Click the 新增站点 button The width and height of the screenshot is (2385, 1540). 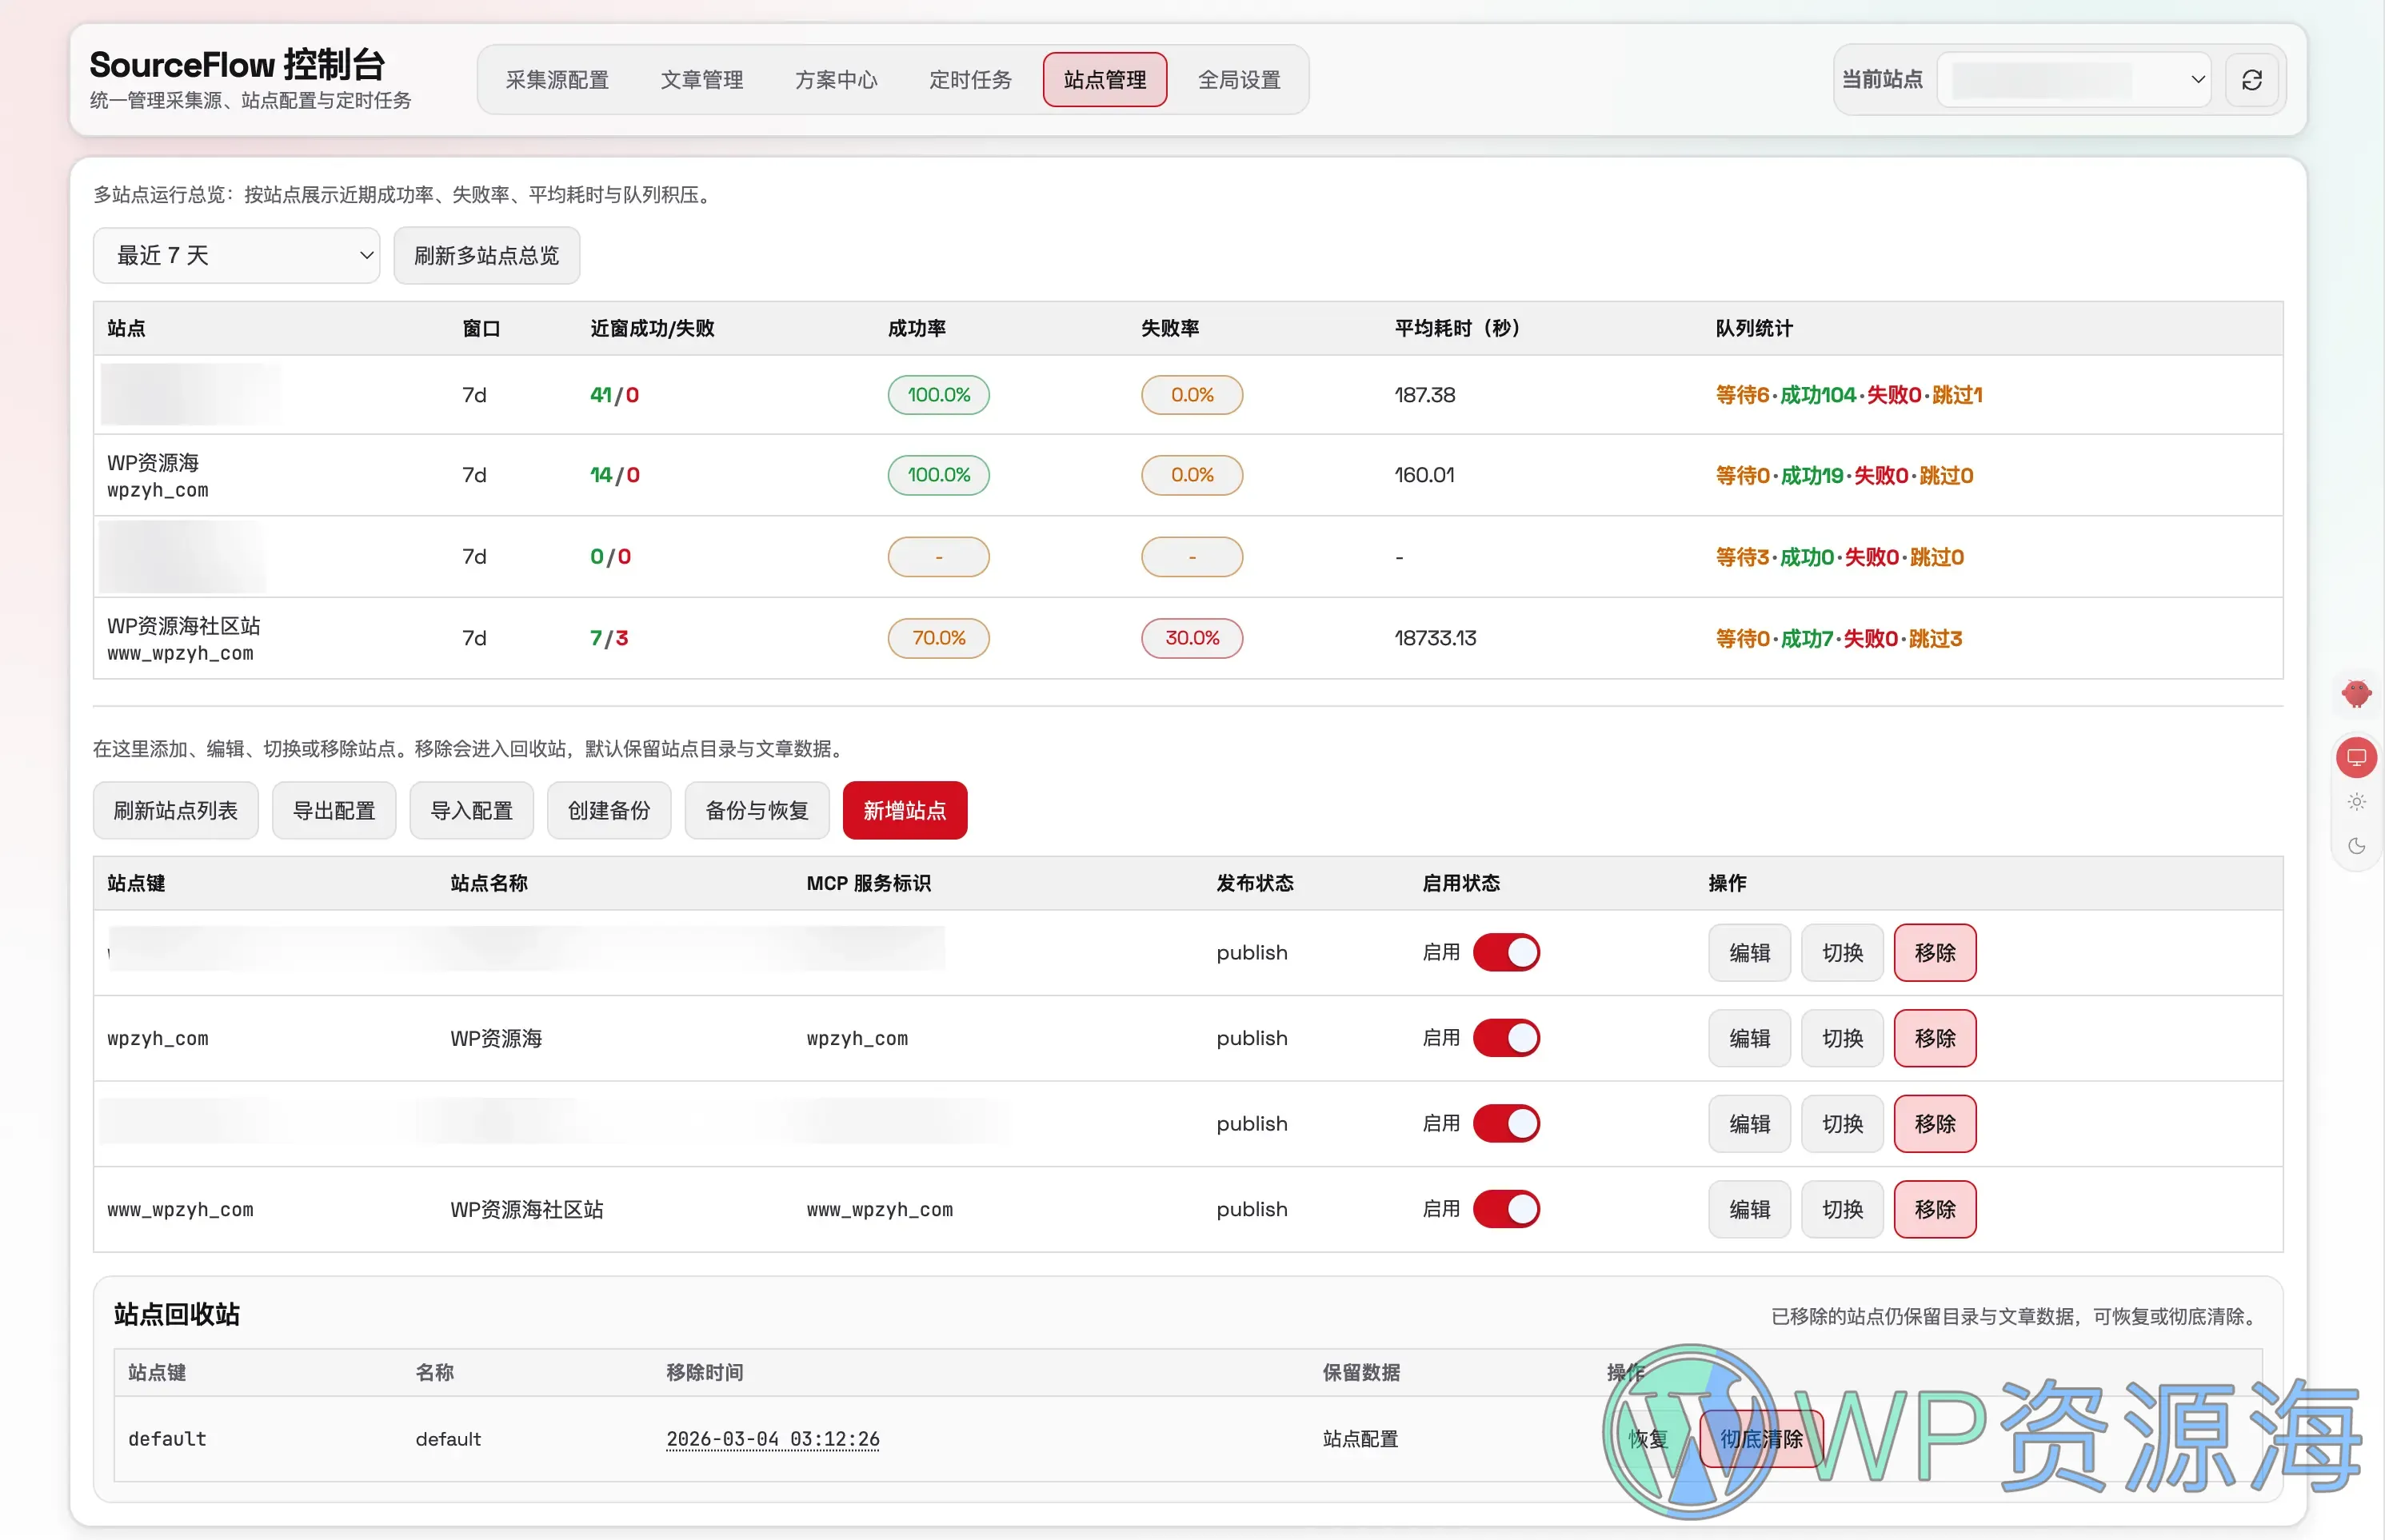[x=904, y=810]
